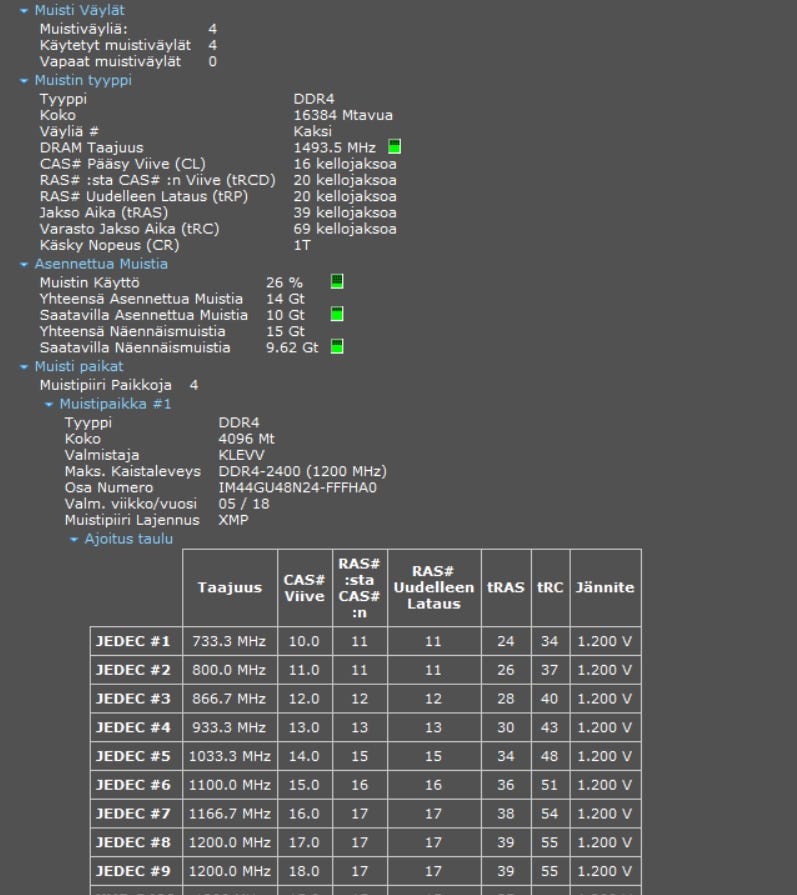Click the DDR4-2400 (1200 MHz) value
Image resolution: width=797 pixels, height=895 pixels.
(303, 471)
